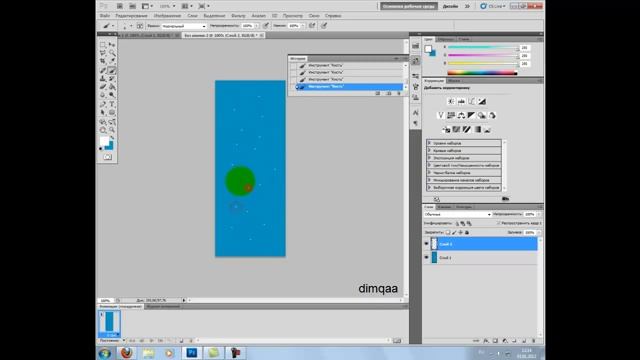Delete current state in History panel
640x360 pixels.
(x=399, y=93)
